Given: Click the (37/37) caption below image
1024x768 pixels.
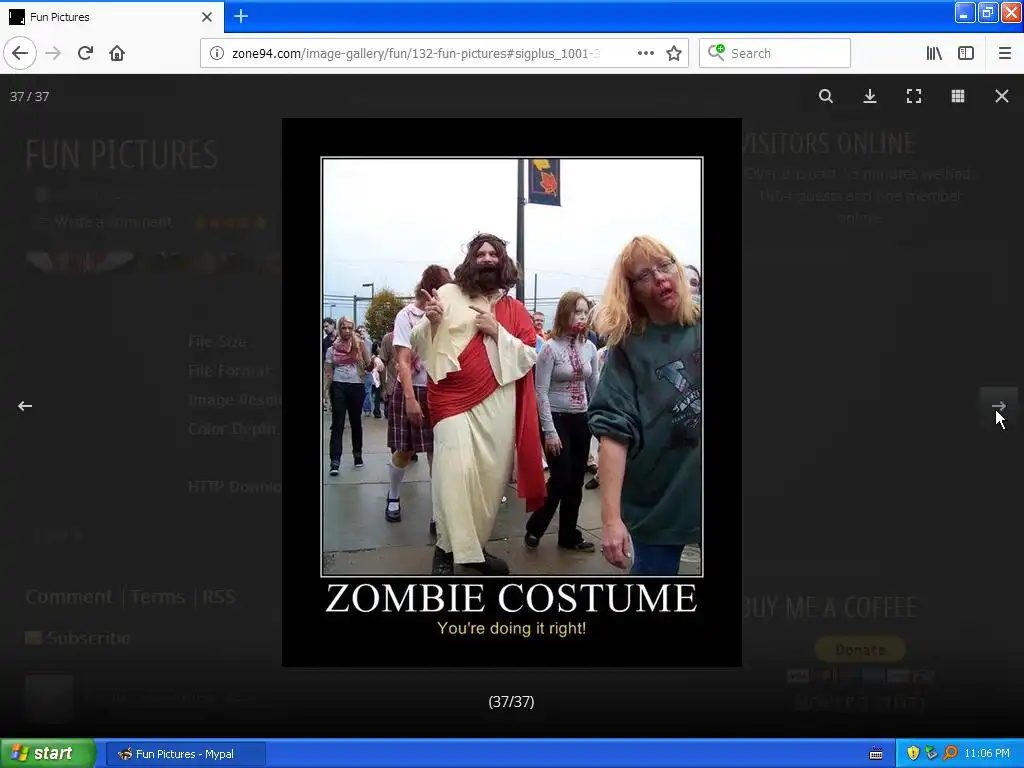Looking at the screenshot, I should click(x=511, y=701).
